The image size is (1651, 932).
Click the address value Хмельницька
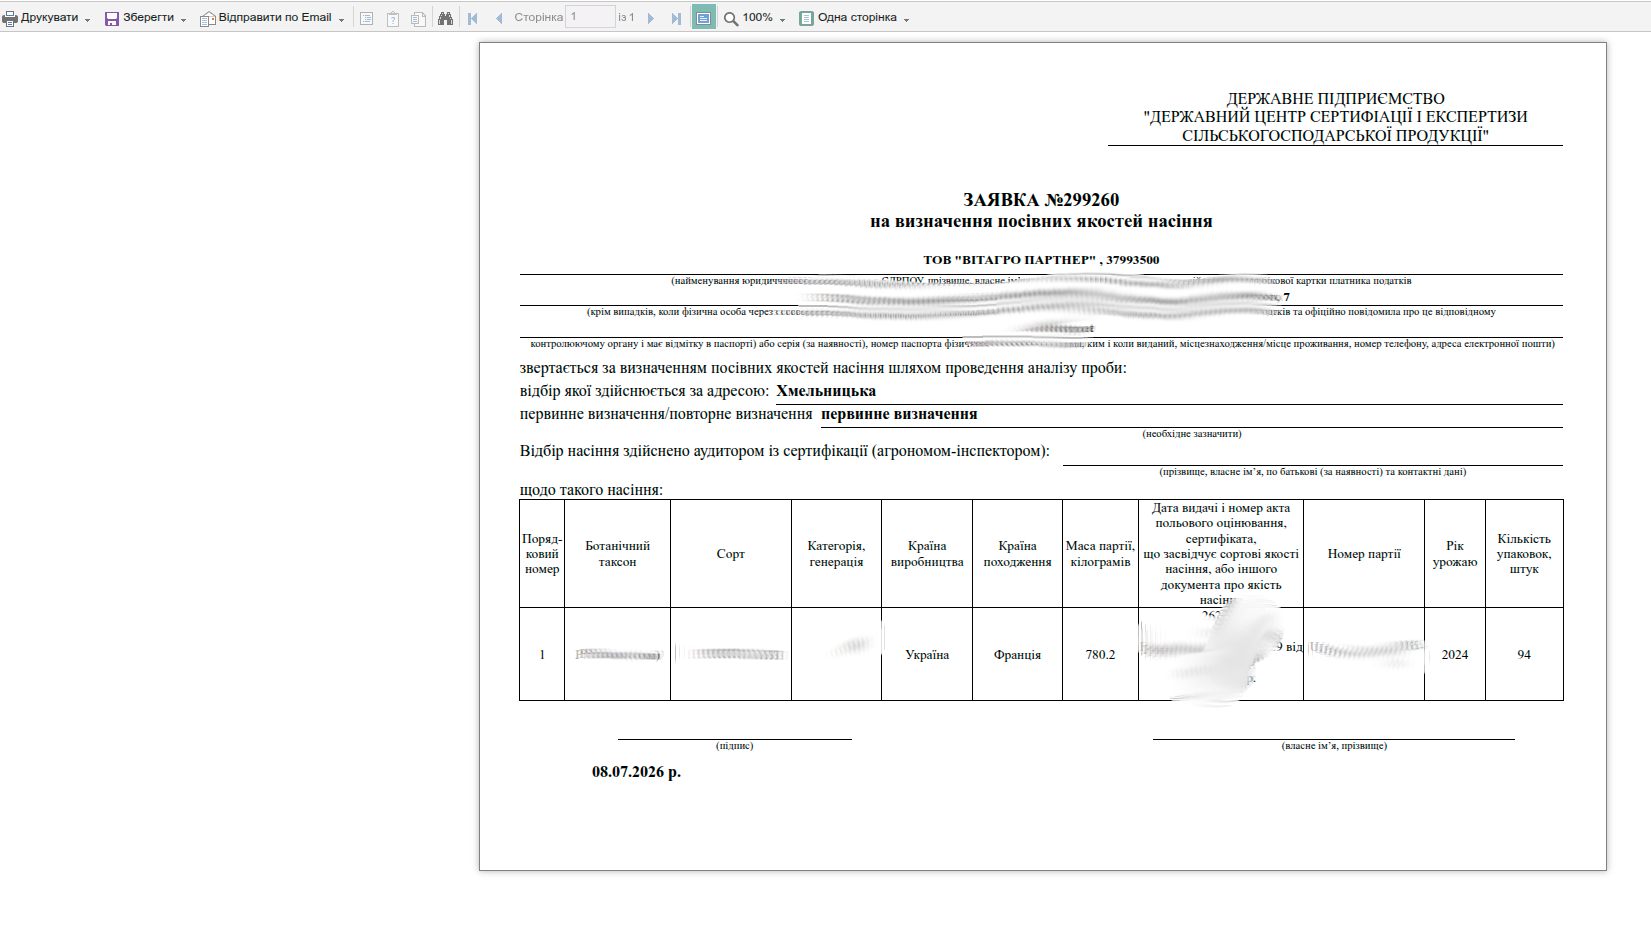coord(826,391)
